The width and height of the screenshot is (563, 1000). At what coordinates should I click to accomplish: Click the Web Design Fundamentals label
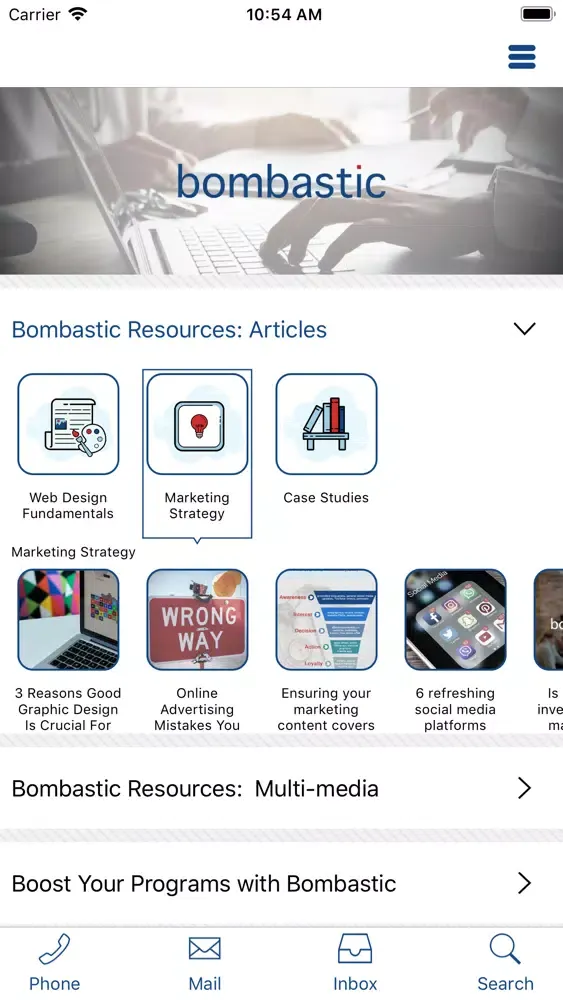pyautogui.click(x=68, y=506)
